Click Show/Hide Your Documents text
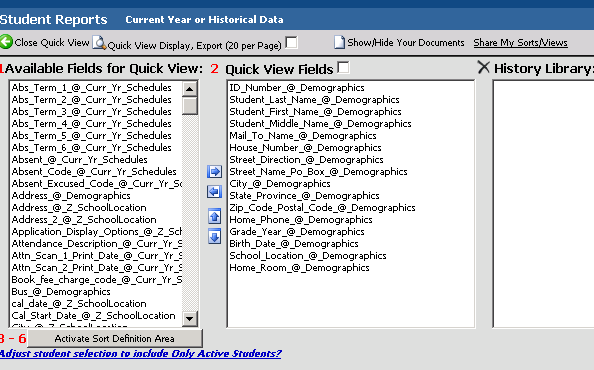The width and height of the screenshot is (594, 370). pyautogui.click(x=406, y=42)
